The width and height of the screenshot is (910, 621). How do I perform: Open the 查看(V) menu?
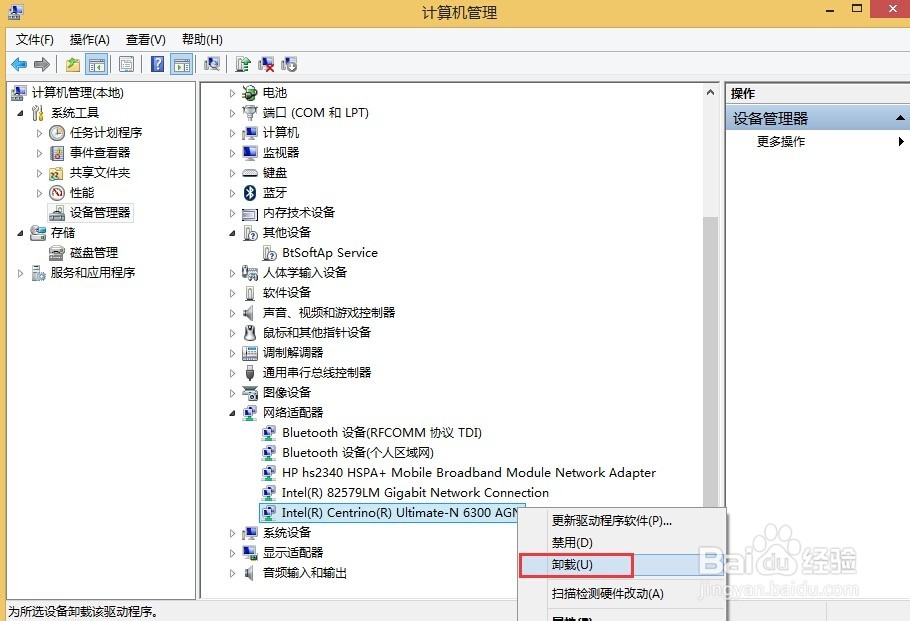coord(146,39)
